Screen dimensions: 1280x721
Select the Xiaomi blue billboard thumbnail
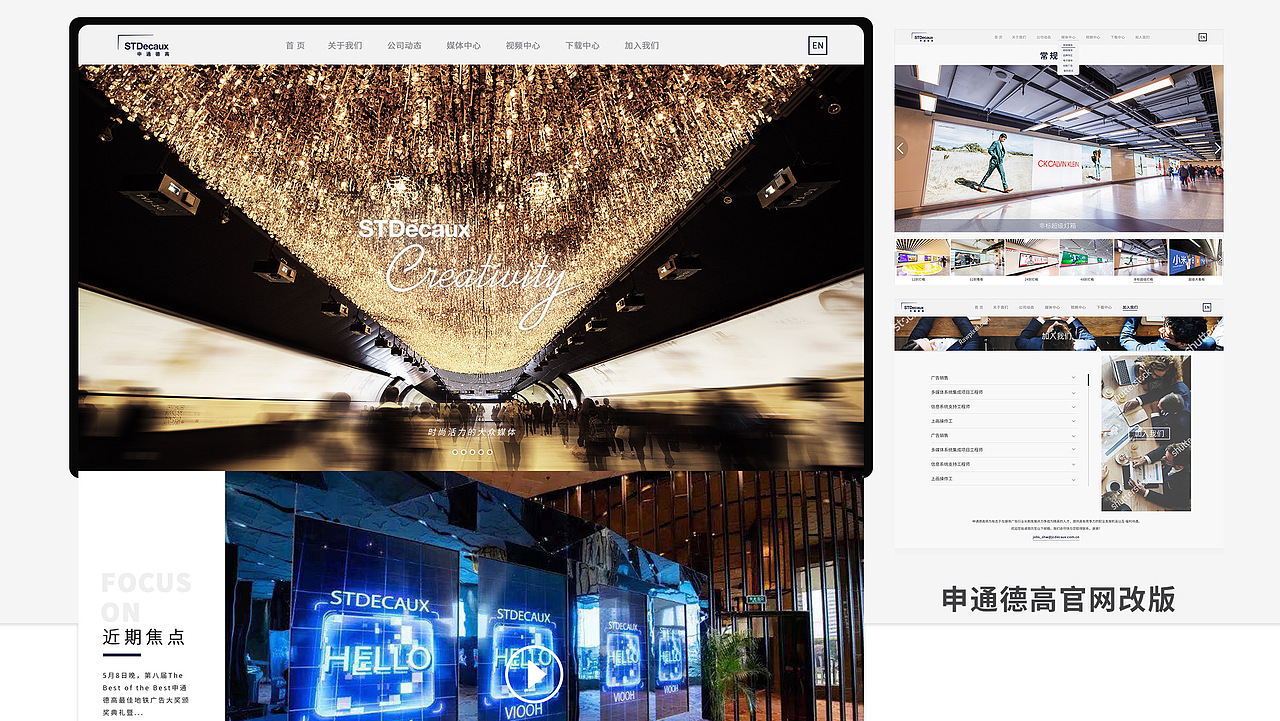click(x=1195, y=259)
